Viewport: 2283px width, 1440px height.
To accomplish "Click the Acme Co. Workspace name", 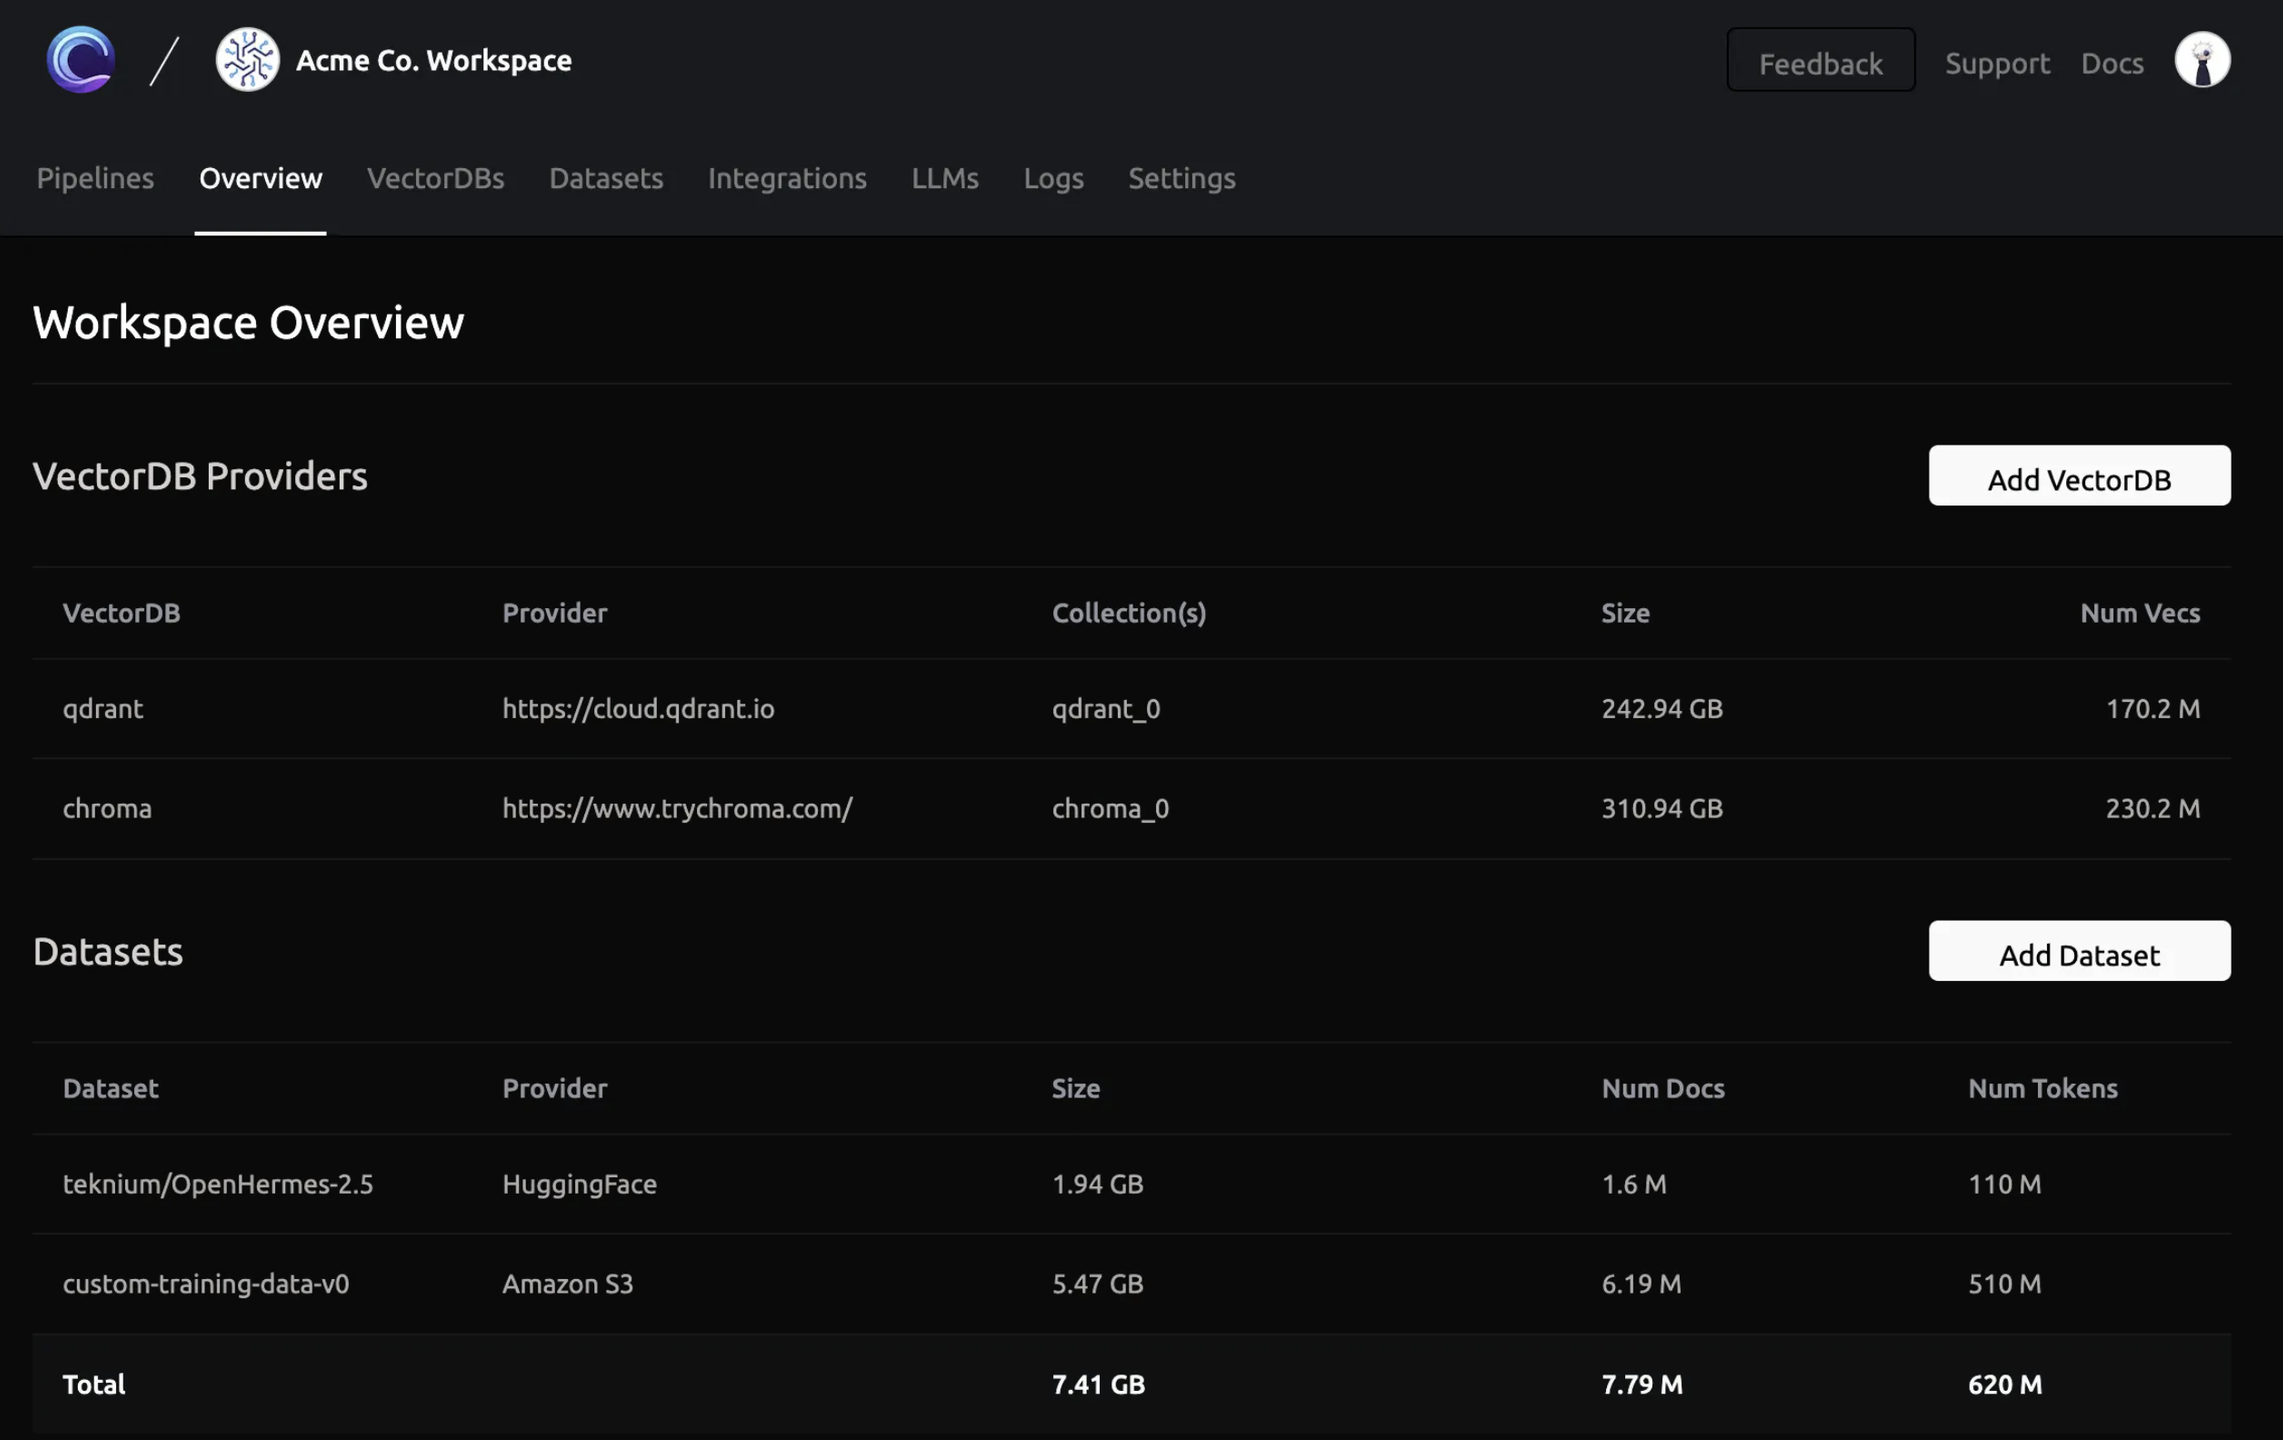I will [x=433, y=60].
